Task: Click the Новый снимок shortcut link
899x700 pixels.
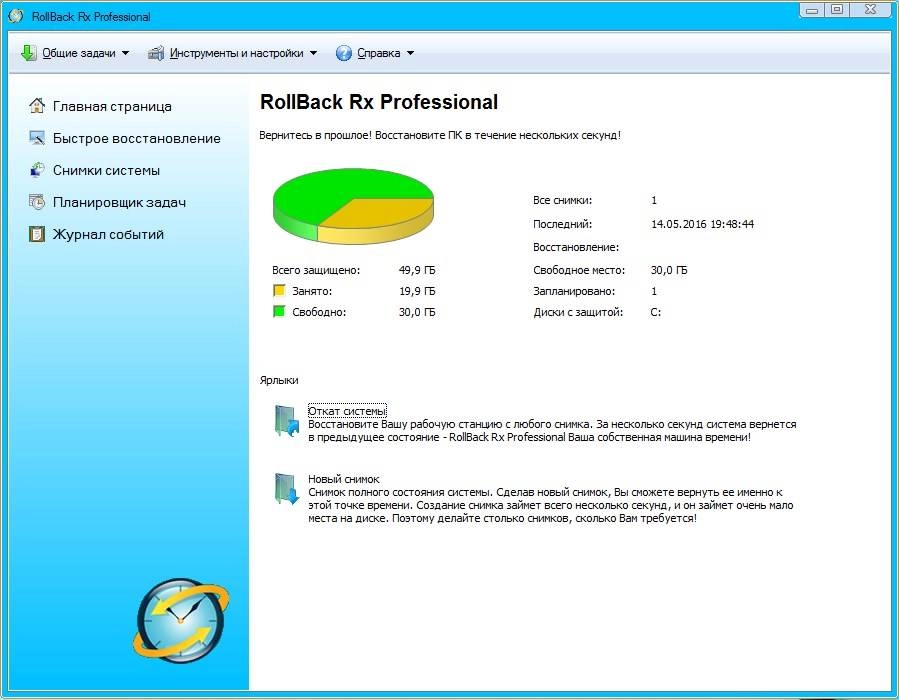Action: pos(343,479)
